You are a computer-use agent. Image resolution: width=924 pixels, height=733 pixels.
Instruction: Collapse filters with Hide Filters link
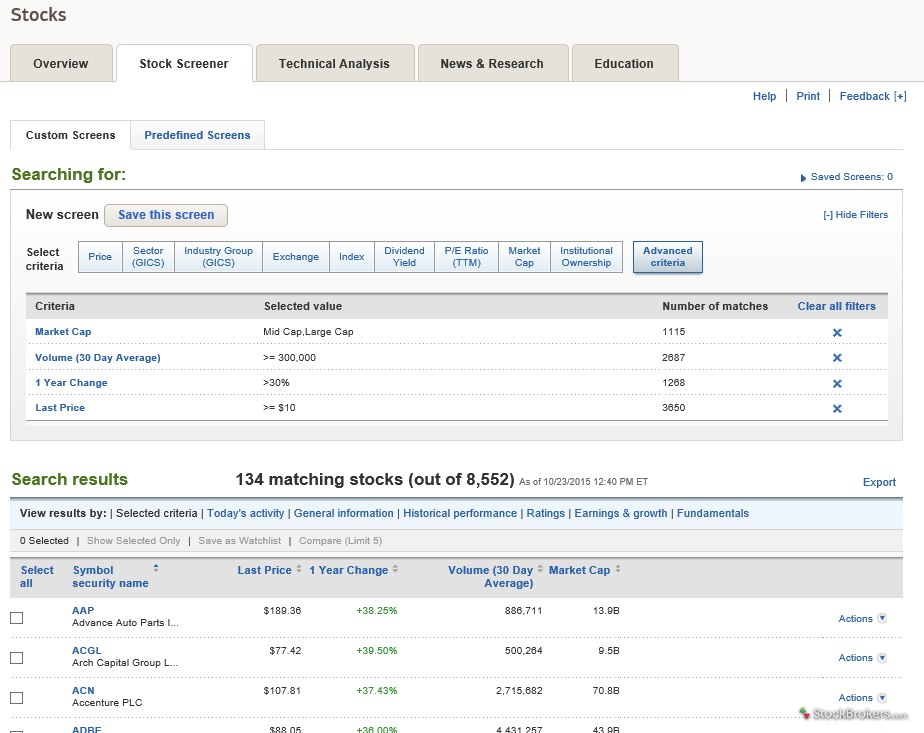click(x=855, y=215)
